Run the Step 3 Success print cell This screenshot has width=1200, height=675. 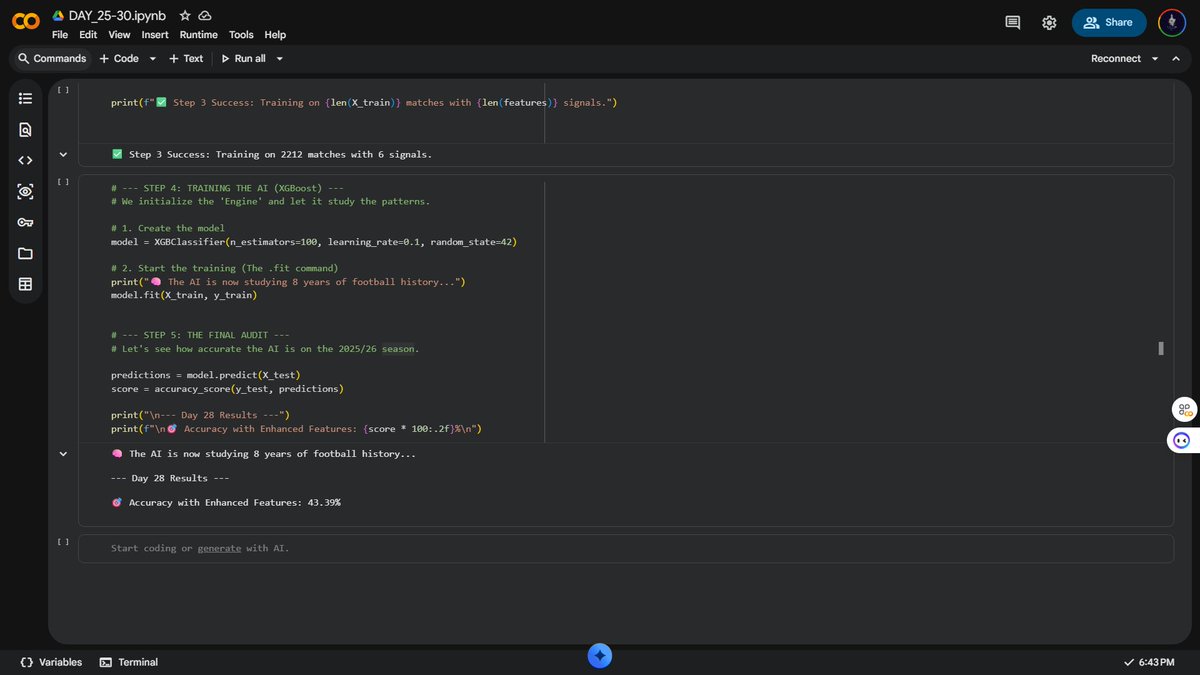click(x=63, y=90)
